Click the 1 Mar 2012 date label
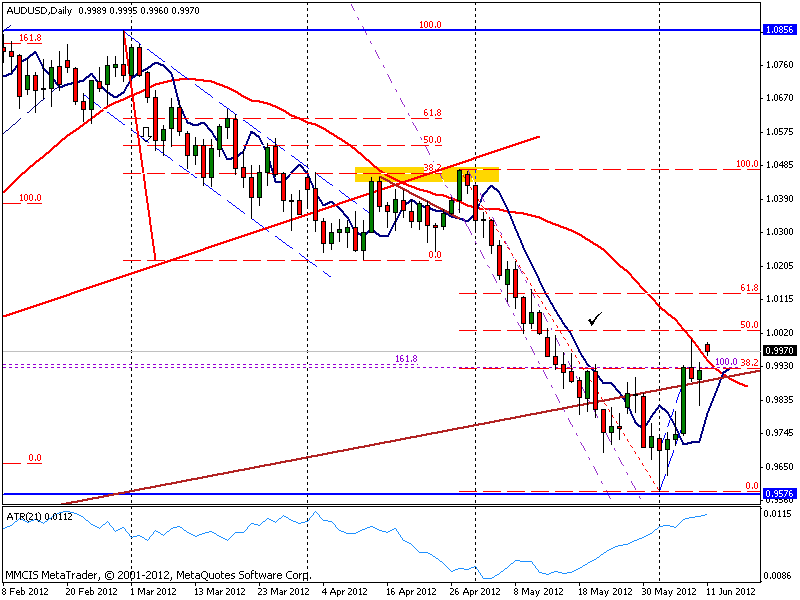This screenshot has height=600, width=800. click(x=154, y=591)
